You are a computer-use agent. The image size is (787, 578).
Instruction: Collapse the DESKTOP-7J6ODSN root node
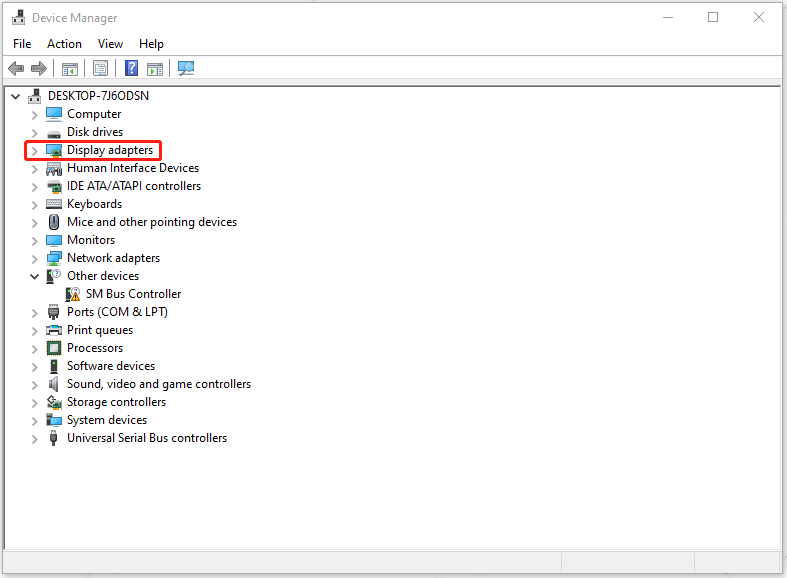(16, 96)
